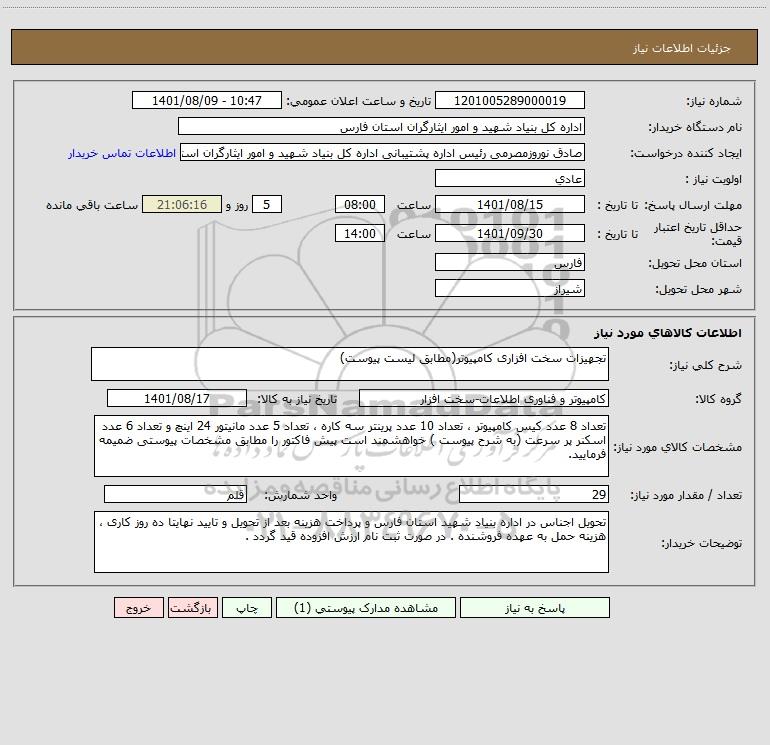Click the شماره نیاز label
The image size is (770, 745).
coord(714,102)
